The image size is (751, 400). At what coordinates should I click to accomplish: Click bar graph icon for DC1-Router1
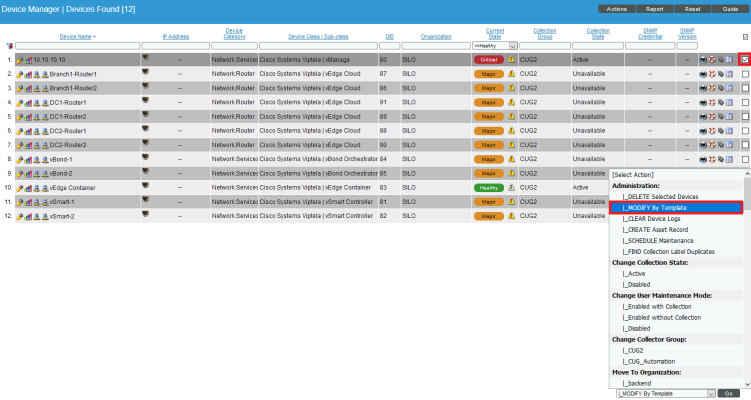tap(28, 103)
